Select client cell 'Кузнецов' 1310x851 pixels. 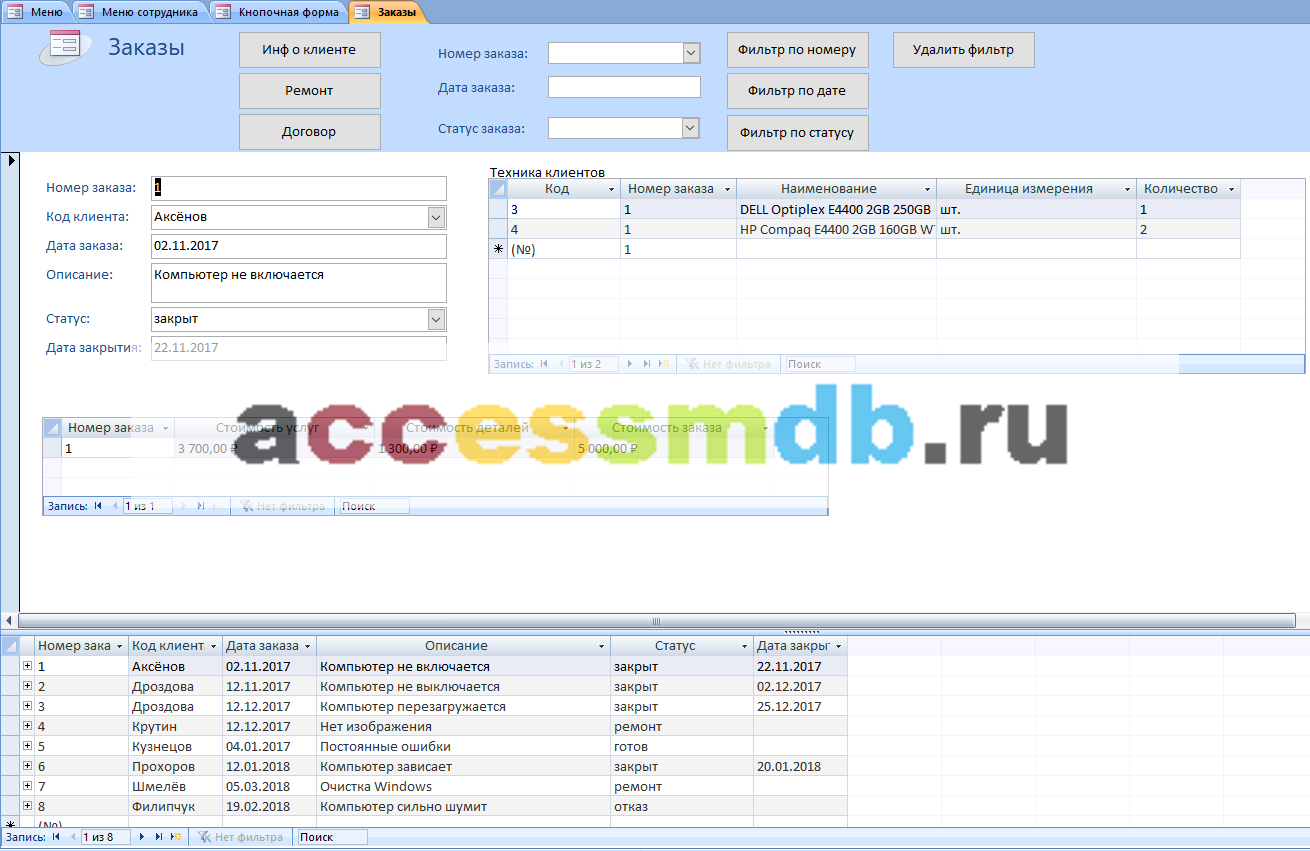coord(175,746)
